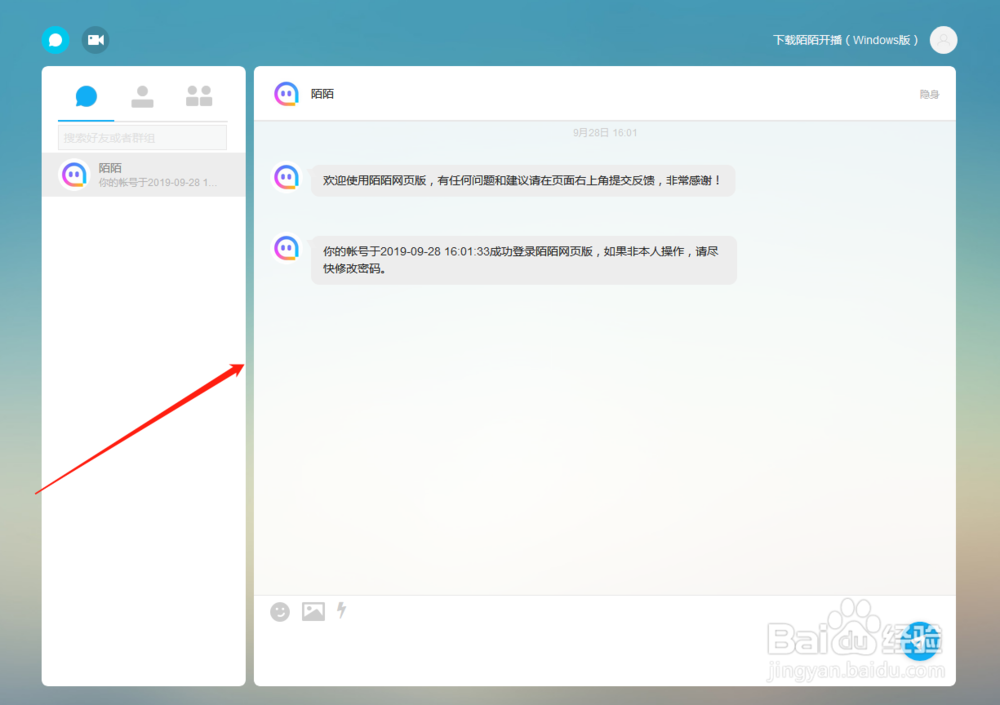Open the live video camera icon
Screen dimensions: 1000x705
pos(96,40)
